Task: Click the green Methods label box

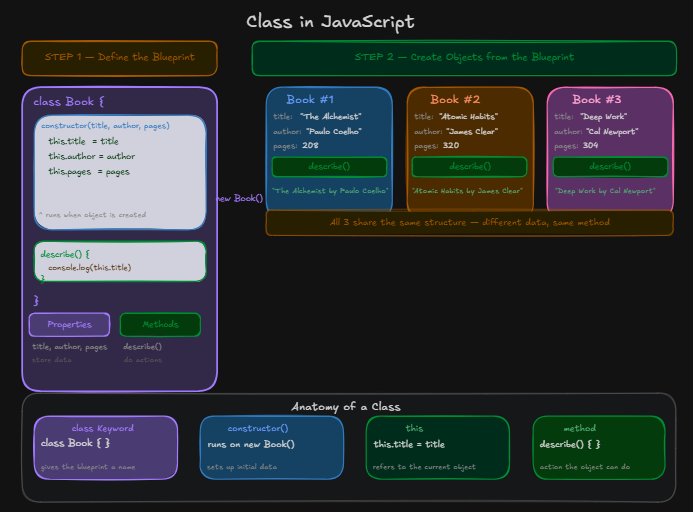Action: [x=160, y=325]
